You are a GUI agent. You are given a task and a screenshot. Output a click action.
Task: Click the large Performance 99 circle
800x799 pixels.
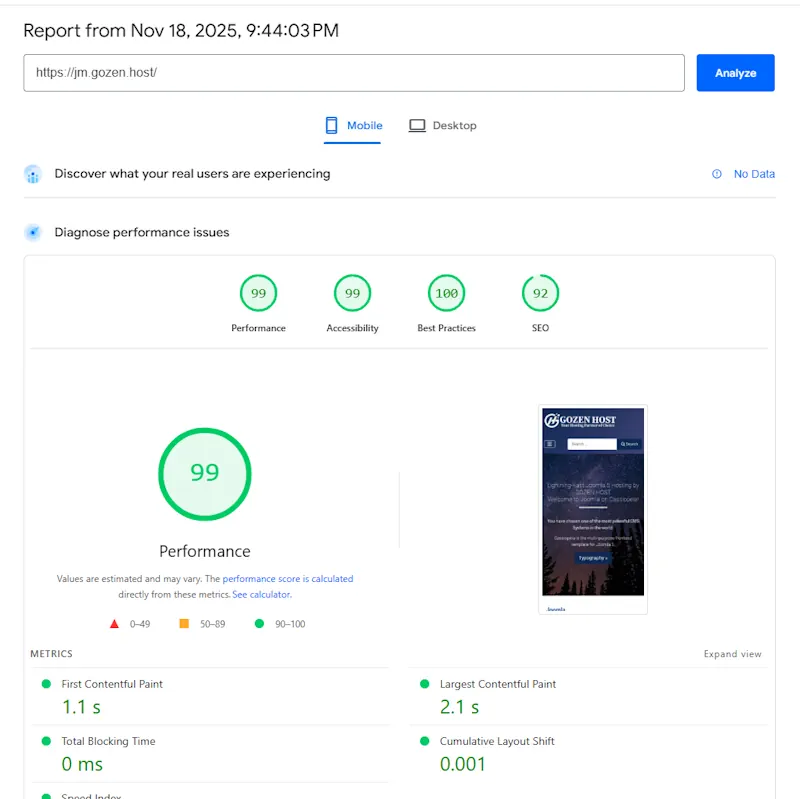[204, 473]
